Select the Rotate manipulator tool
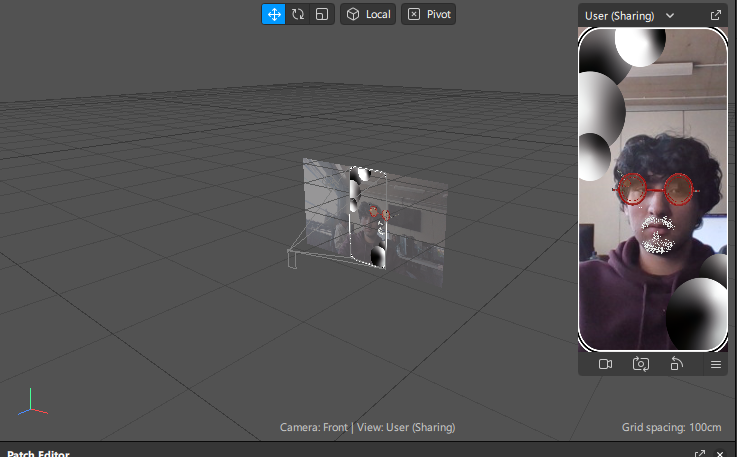Viewport: 737px width, 457px height. pos(298,14)
